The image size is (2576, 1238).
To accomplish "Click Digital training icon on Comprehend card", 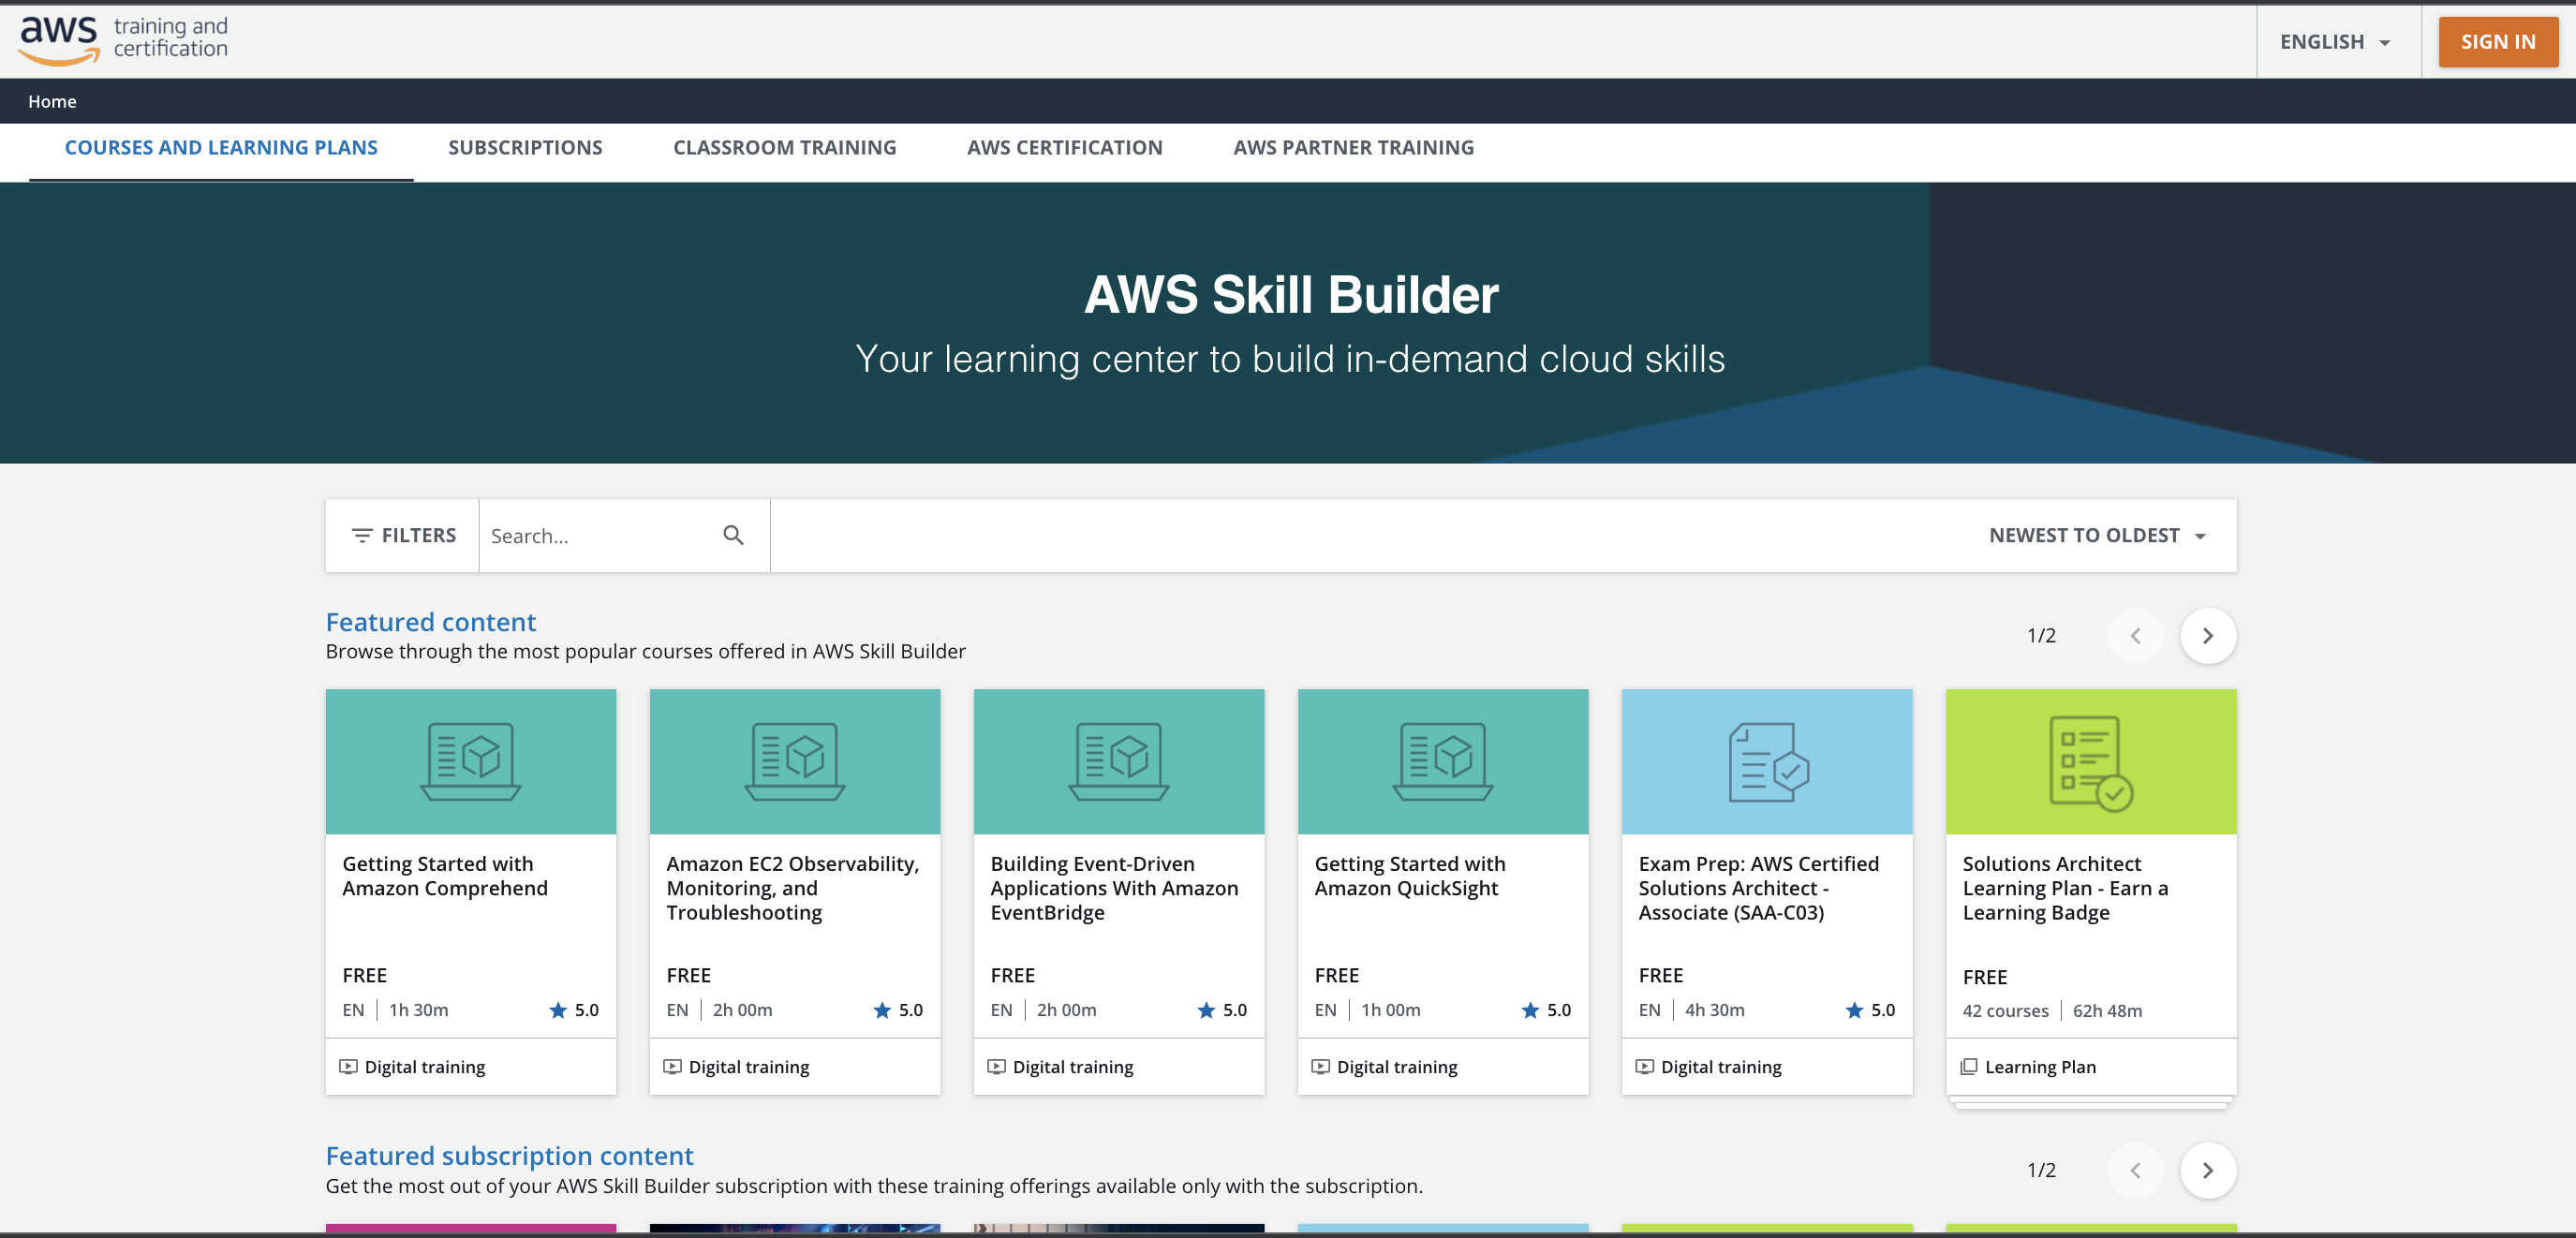I will (x=348, y=1066).
